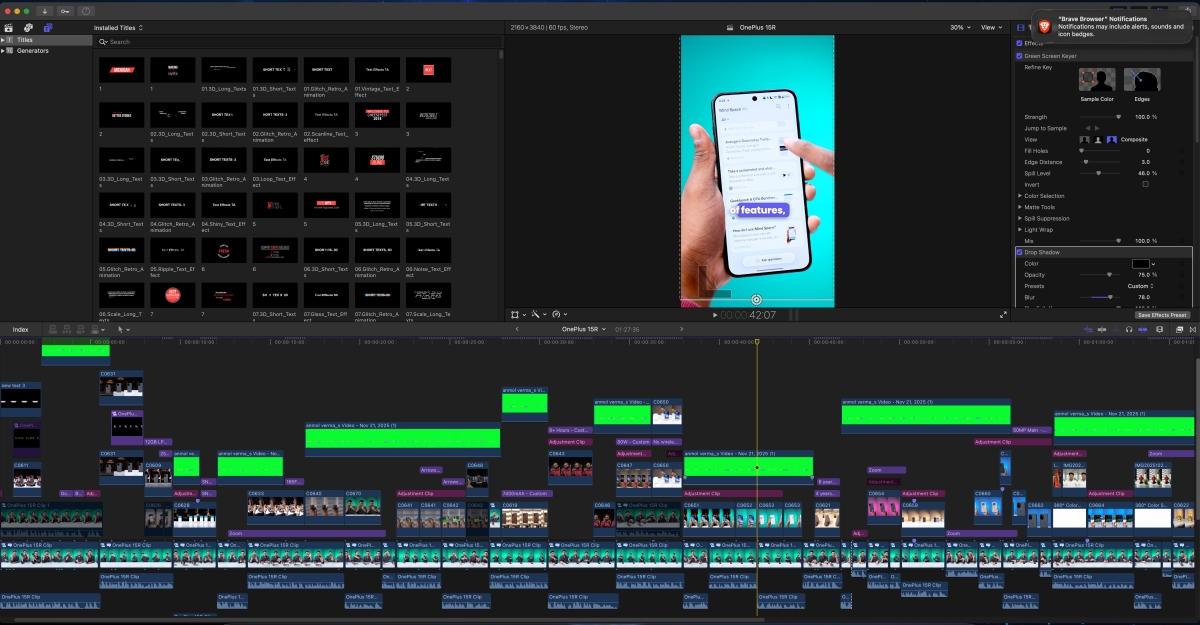Enable the keyer Invert checkbox
The height and width of the screenshot is (625, 1200).
tap(1145, 184)
